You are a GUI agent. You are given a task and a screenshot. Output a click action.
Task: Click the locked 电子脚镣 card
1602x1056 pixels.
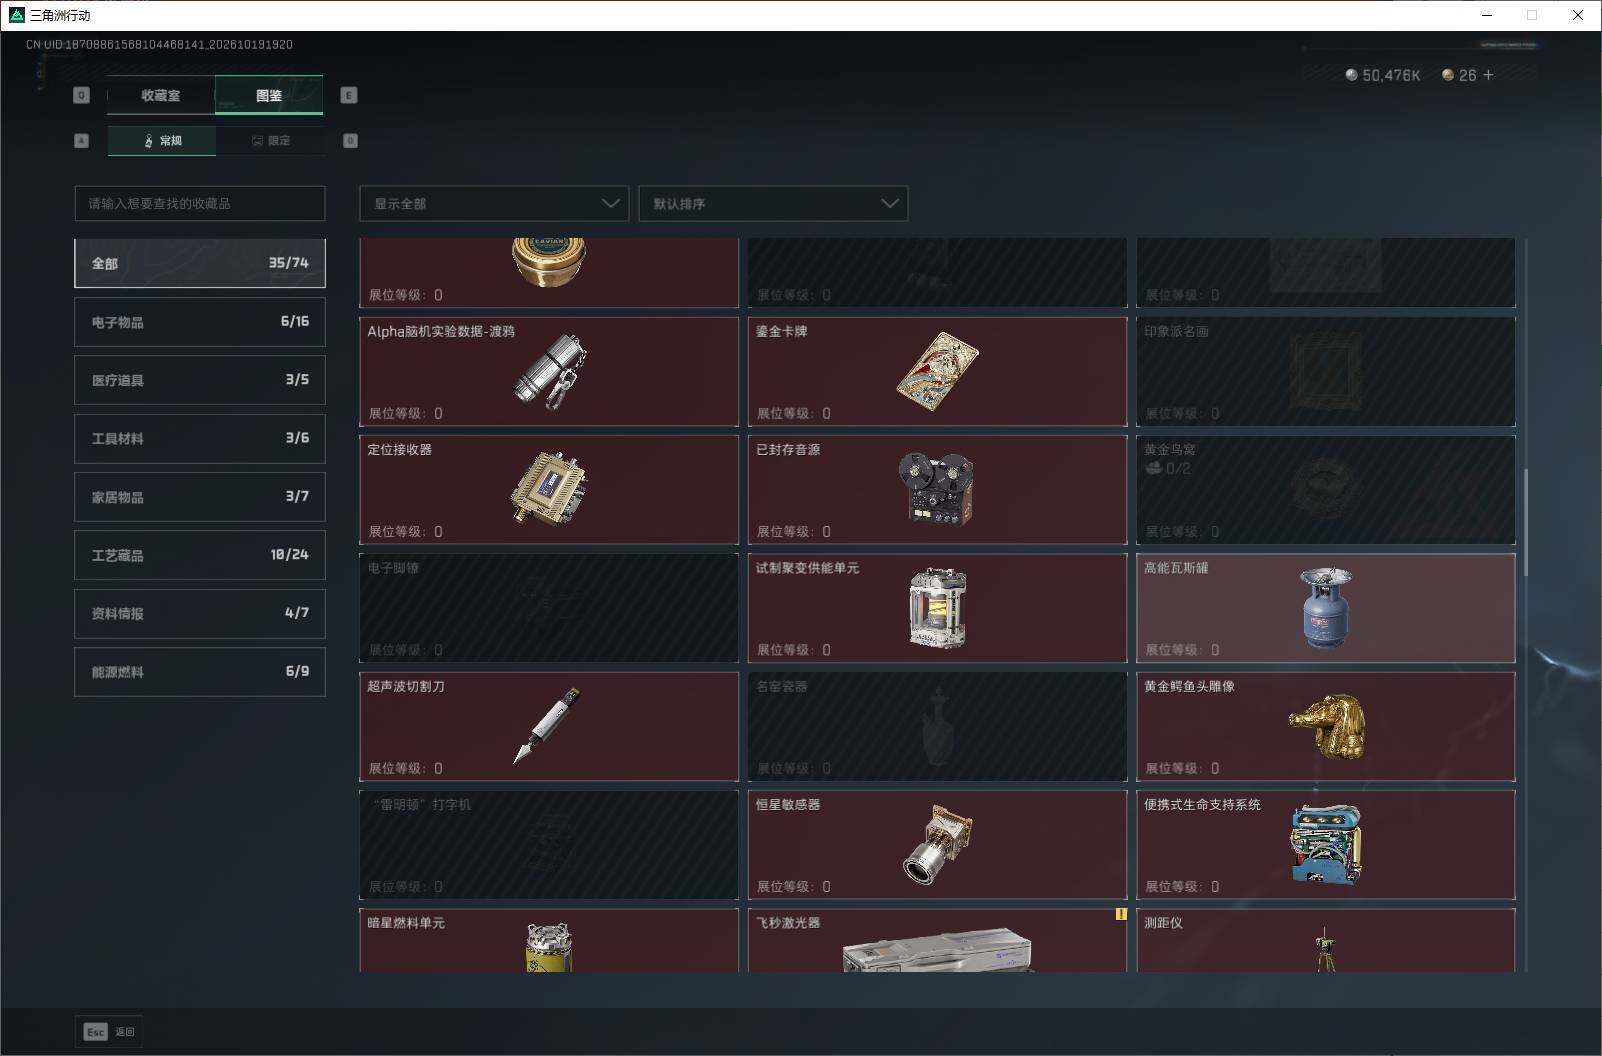[549, 608]
